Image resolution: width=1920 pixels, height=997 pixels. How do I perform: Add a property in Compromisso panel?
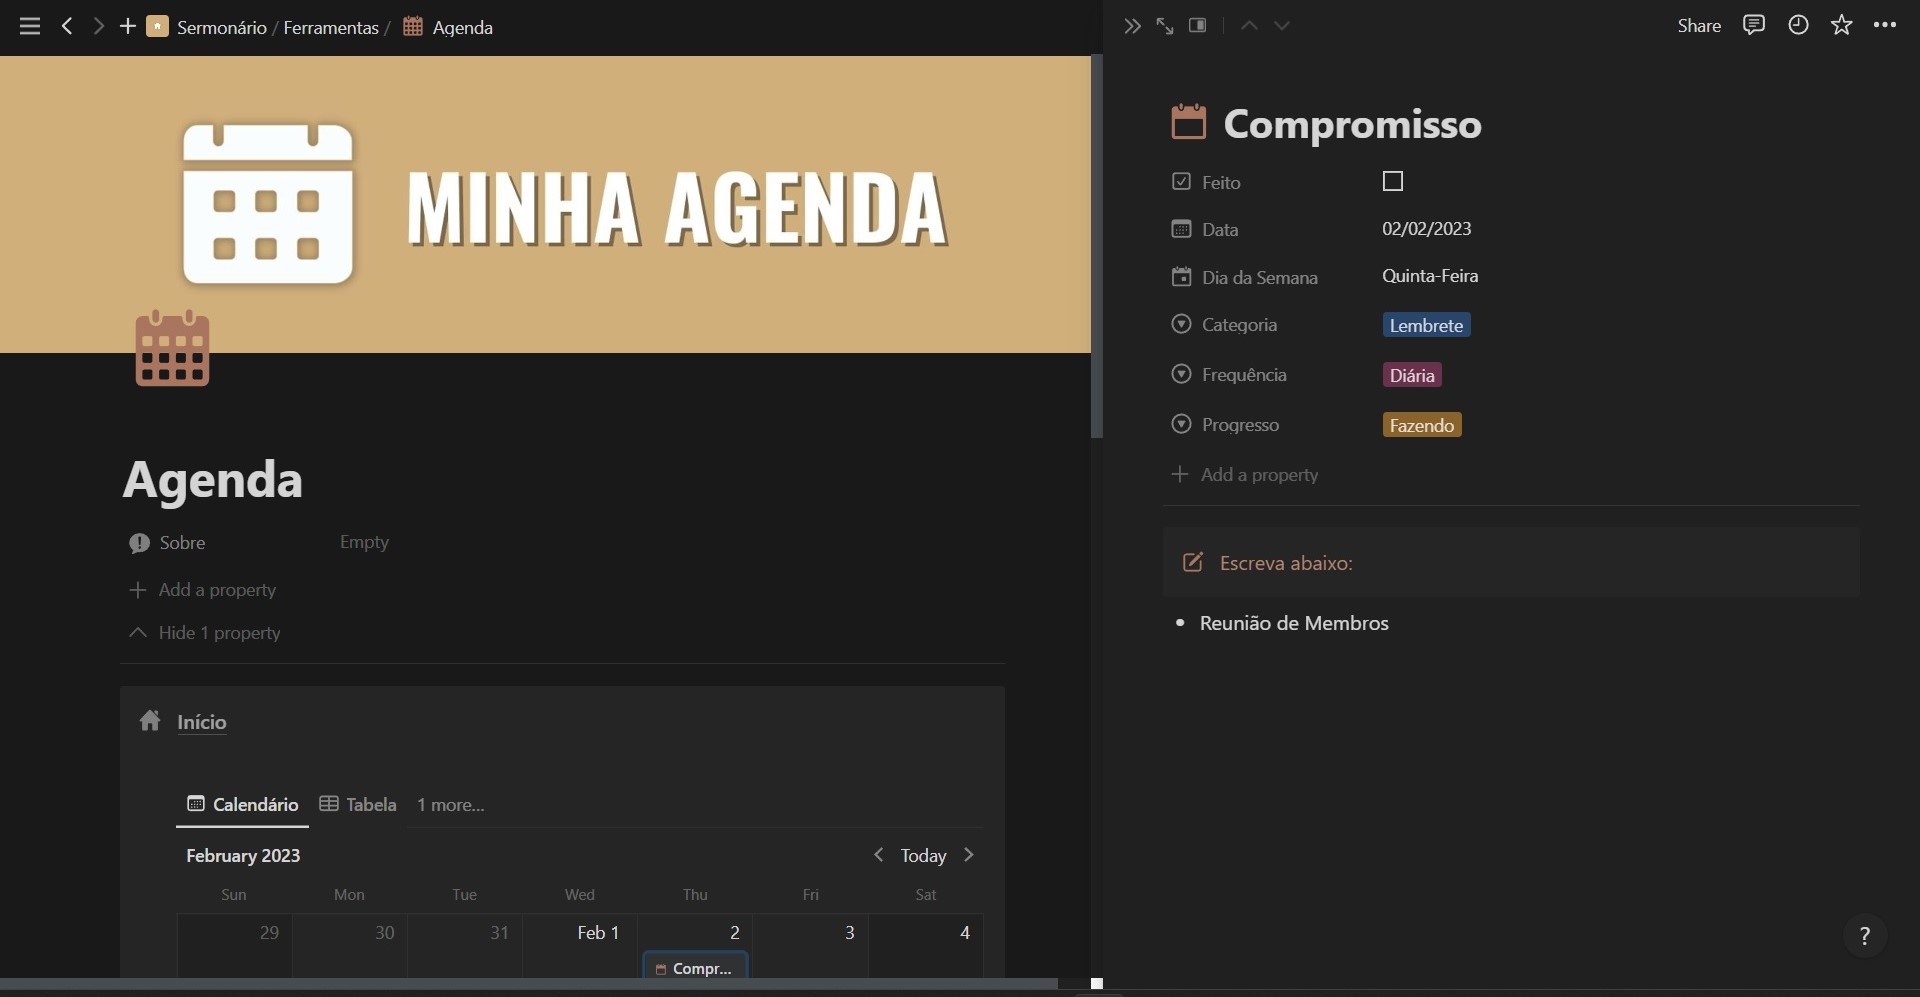(1245, 475)
